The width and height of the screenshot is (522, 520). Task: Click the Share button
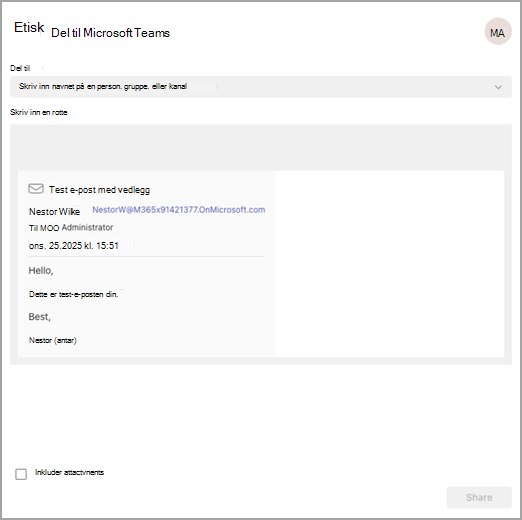(479, 497)
